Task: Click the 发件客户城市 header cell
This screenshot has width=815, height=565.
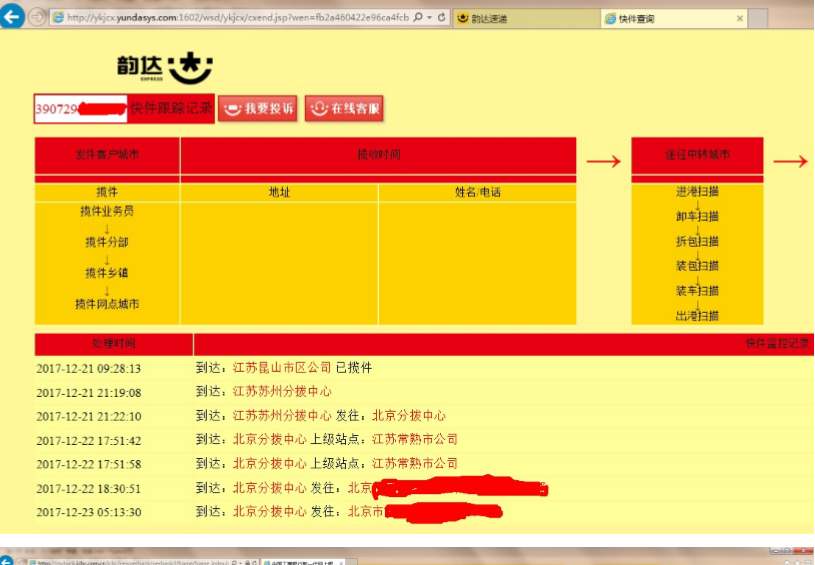Action: tap(107, 155)
